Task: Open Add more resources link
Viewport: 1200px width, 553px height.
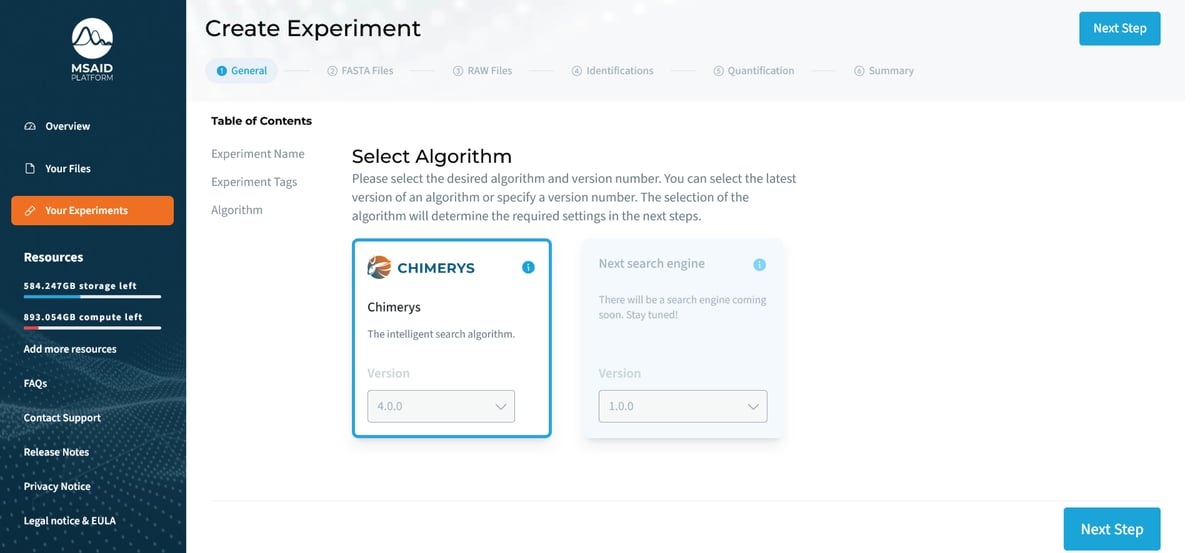Action: pos(70,349)
